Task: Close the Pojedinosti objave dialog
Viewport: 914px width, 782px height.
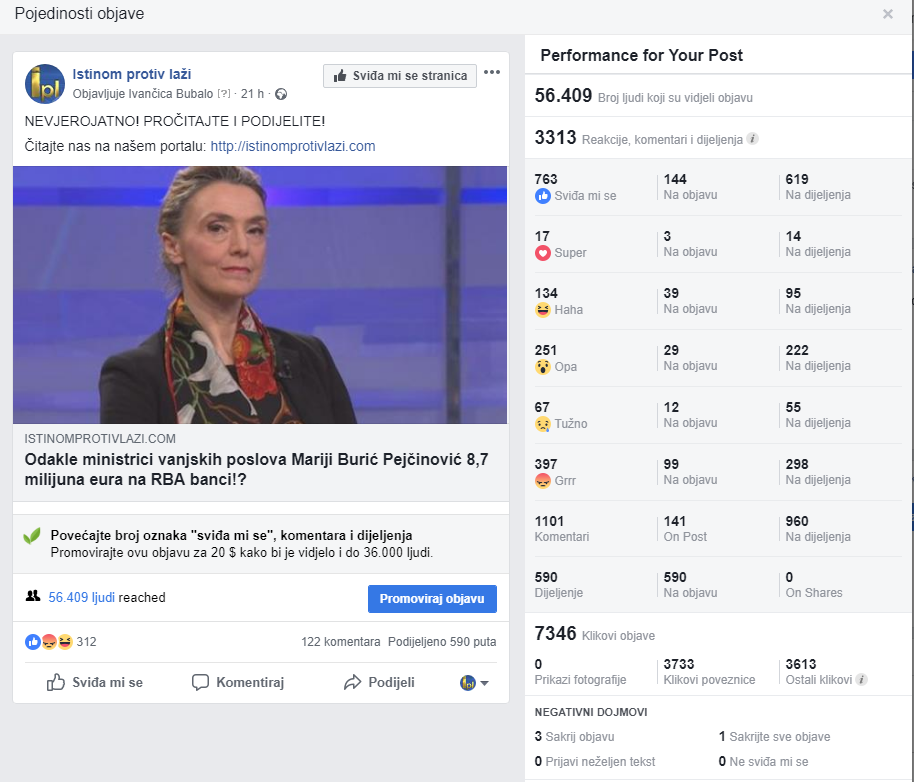Action: click(x=888, y=14)
